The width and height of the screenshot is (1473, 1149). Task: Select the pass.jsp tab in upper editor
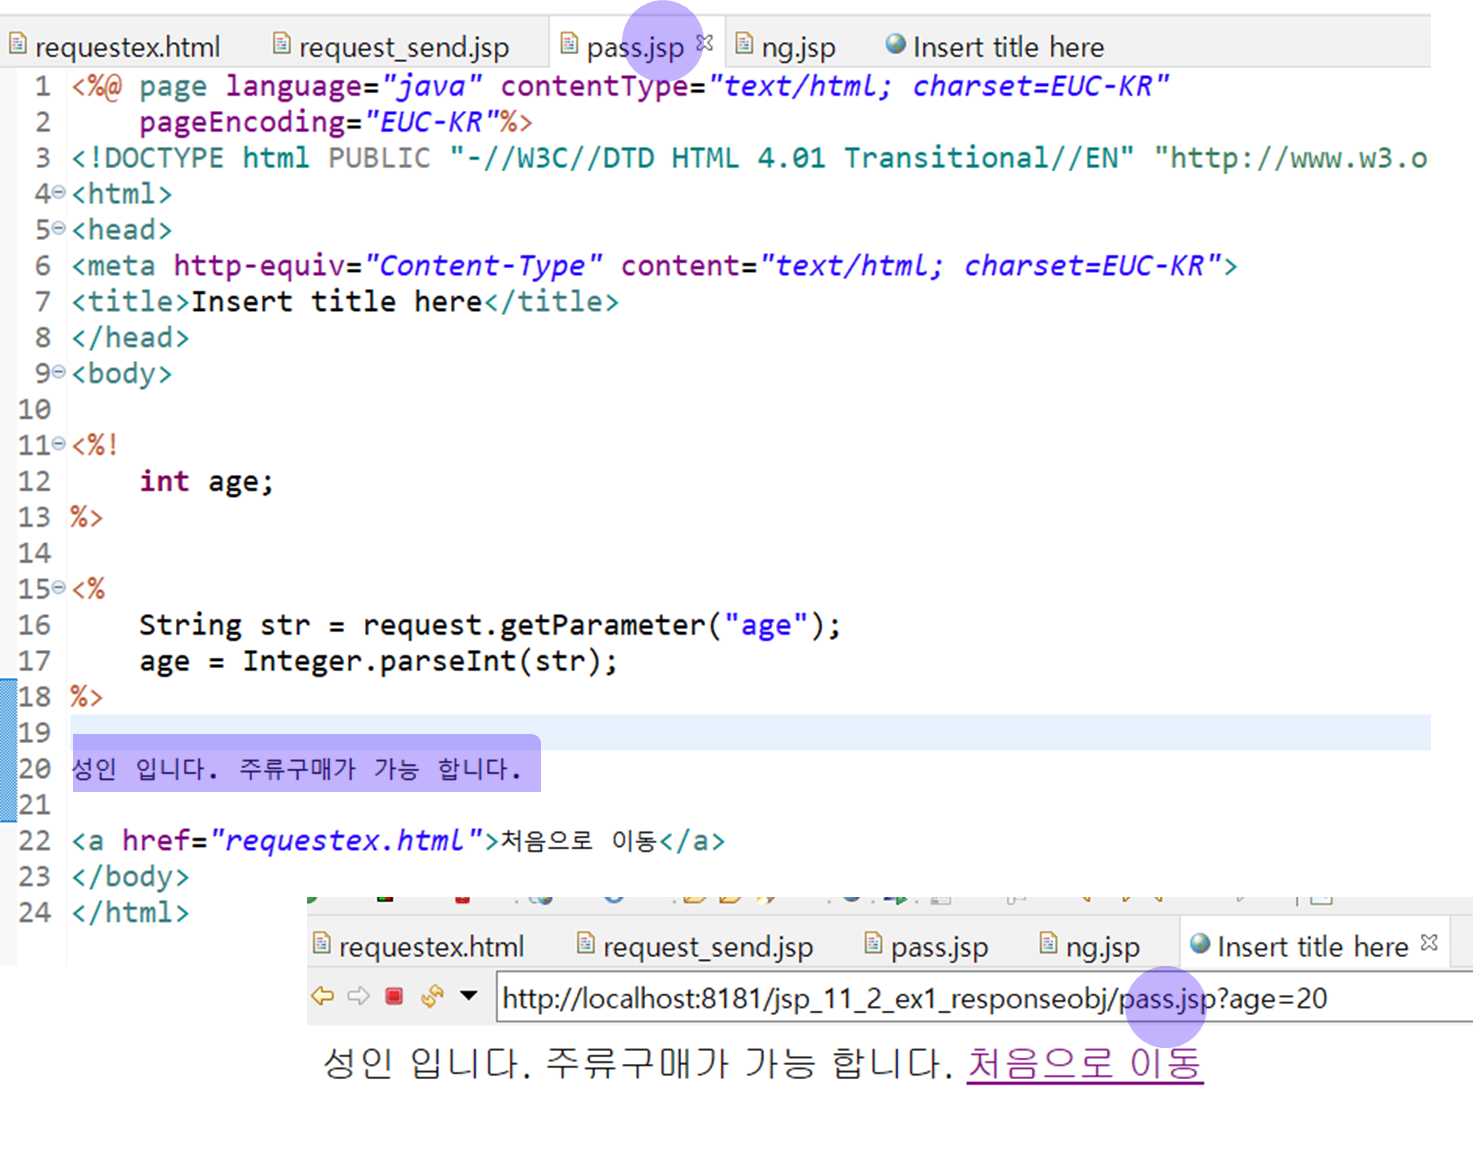[635, 47]
